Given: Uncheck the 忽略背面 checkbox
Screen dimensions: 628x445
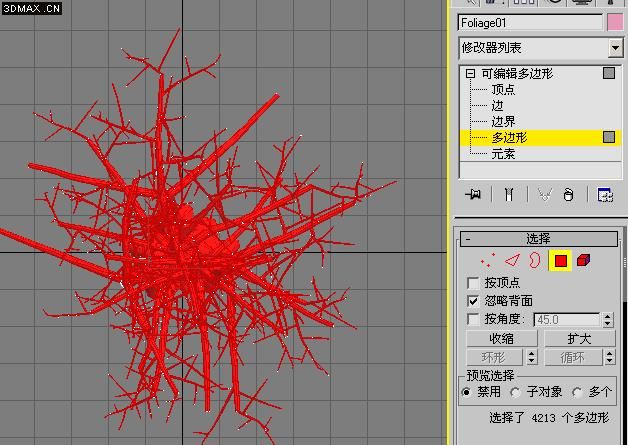Looking at the screenshot, I should click(473, 301).
